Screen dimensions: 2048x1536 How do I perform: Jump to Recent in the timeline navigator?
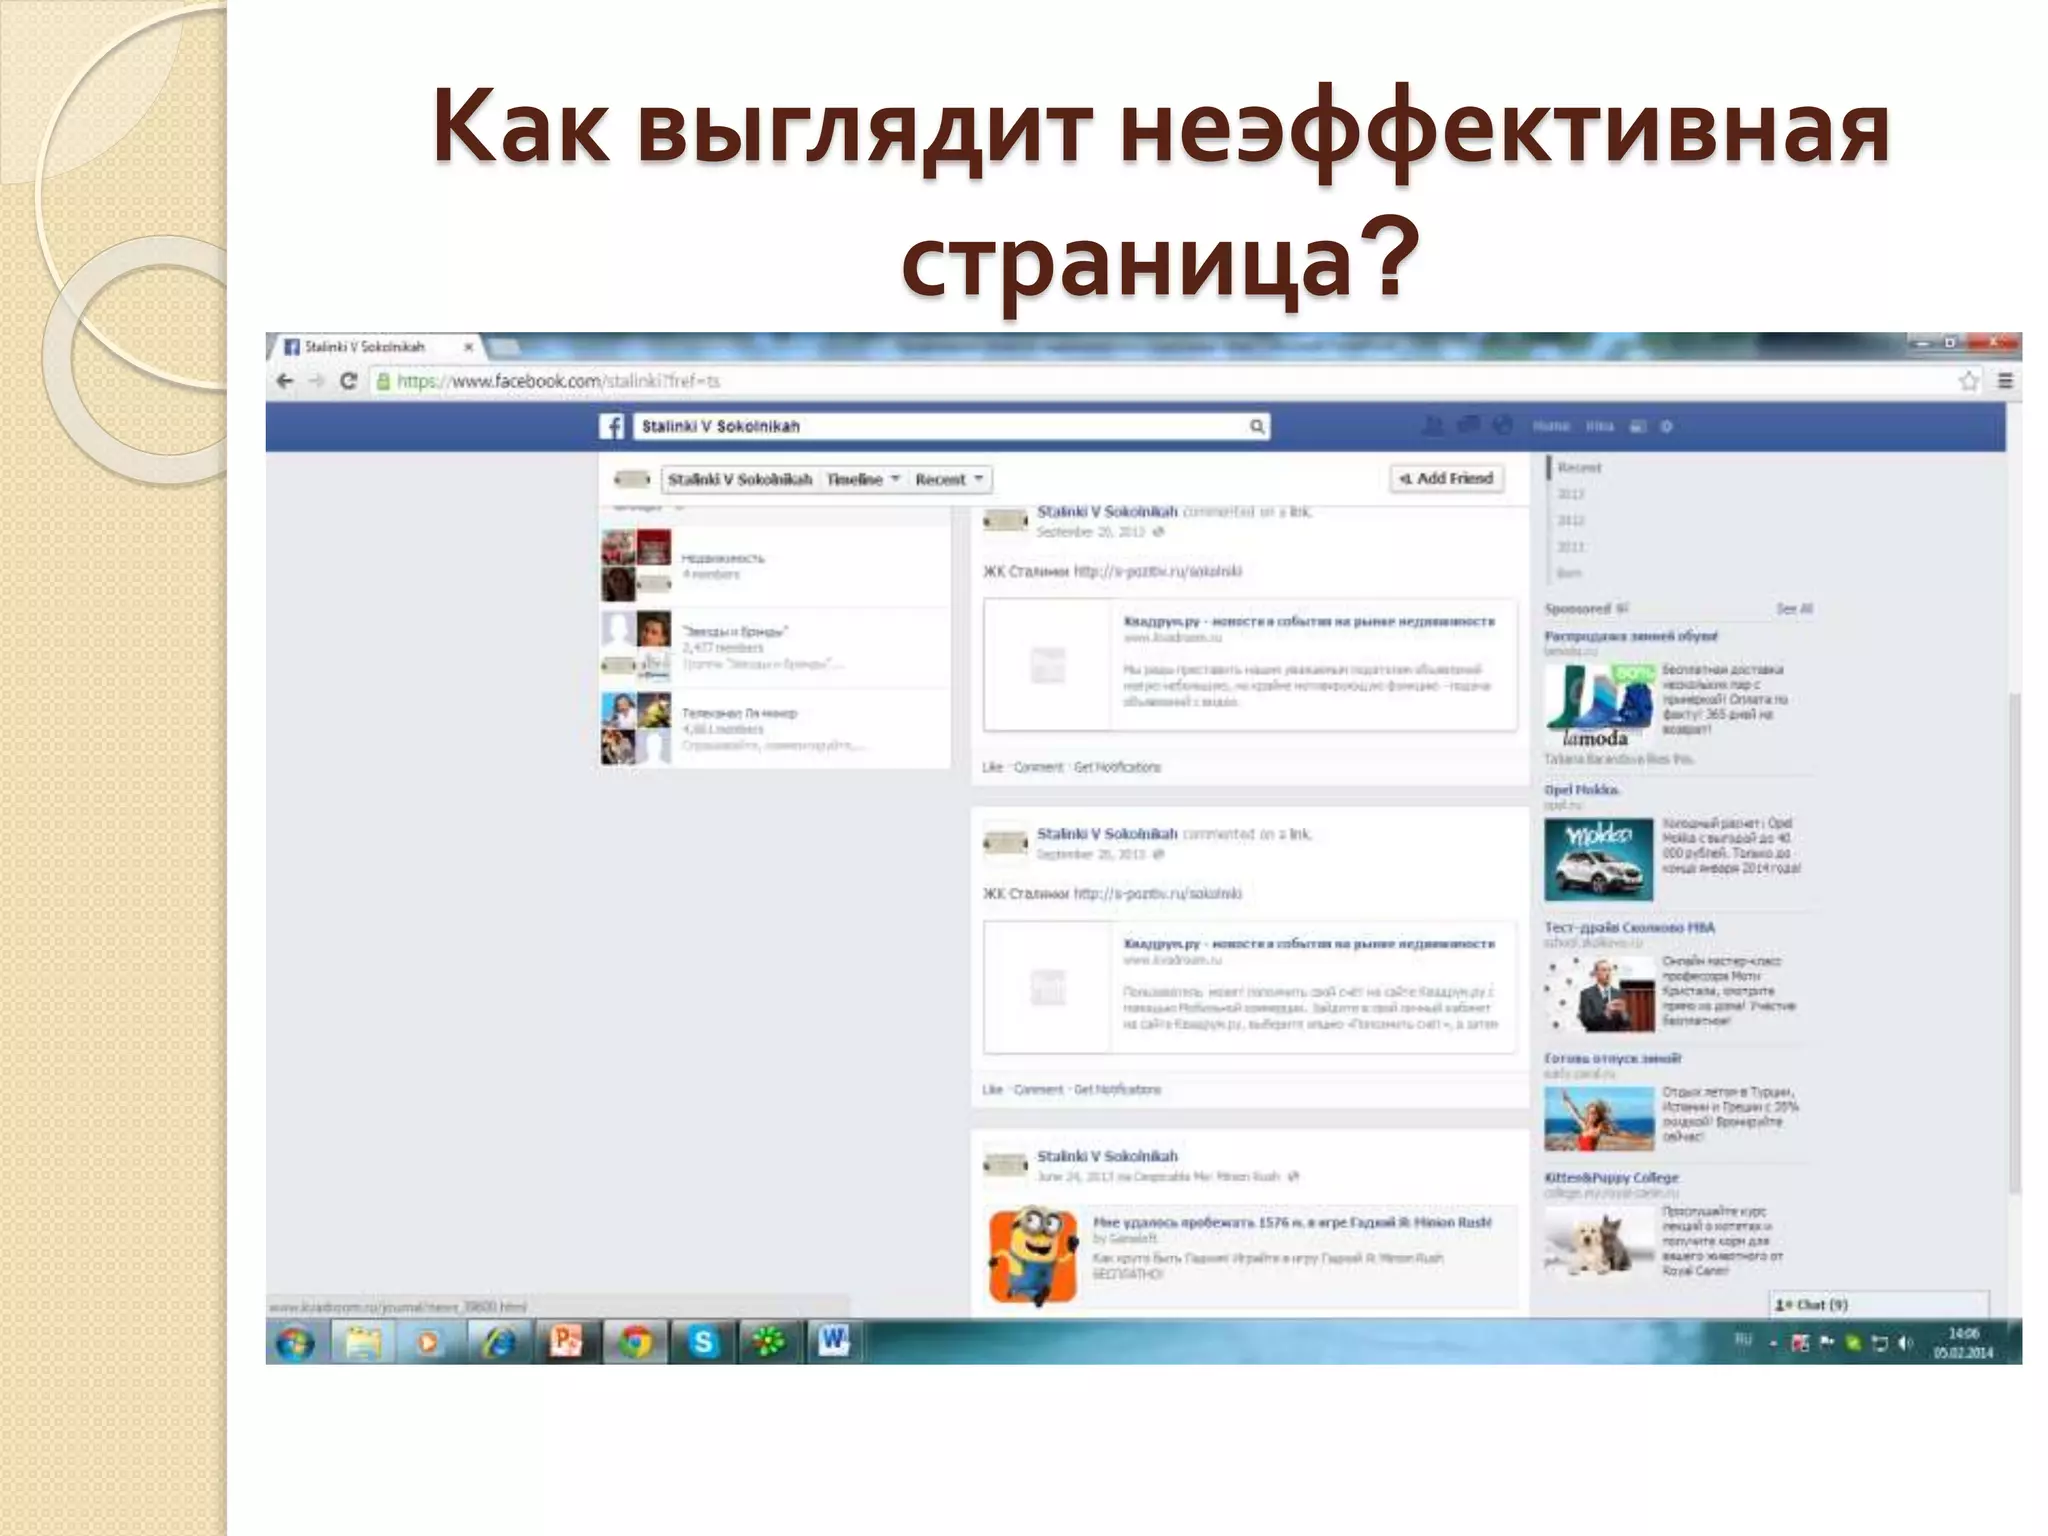coord(1580,468)
